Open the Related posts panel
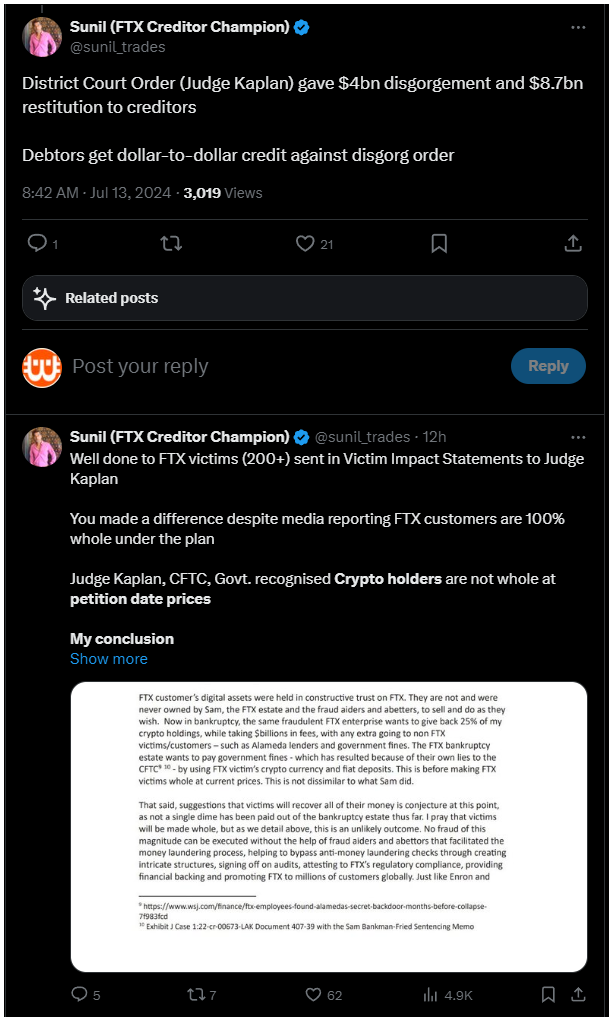Screen dimensions: 613x1021 click(x=305, y=298)
